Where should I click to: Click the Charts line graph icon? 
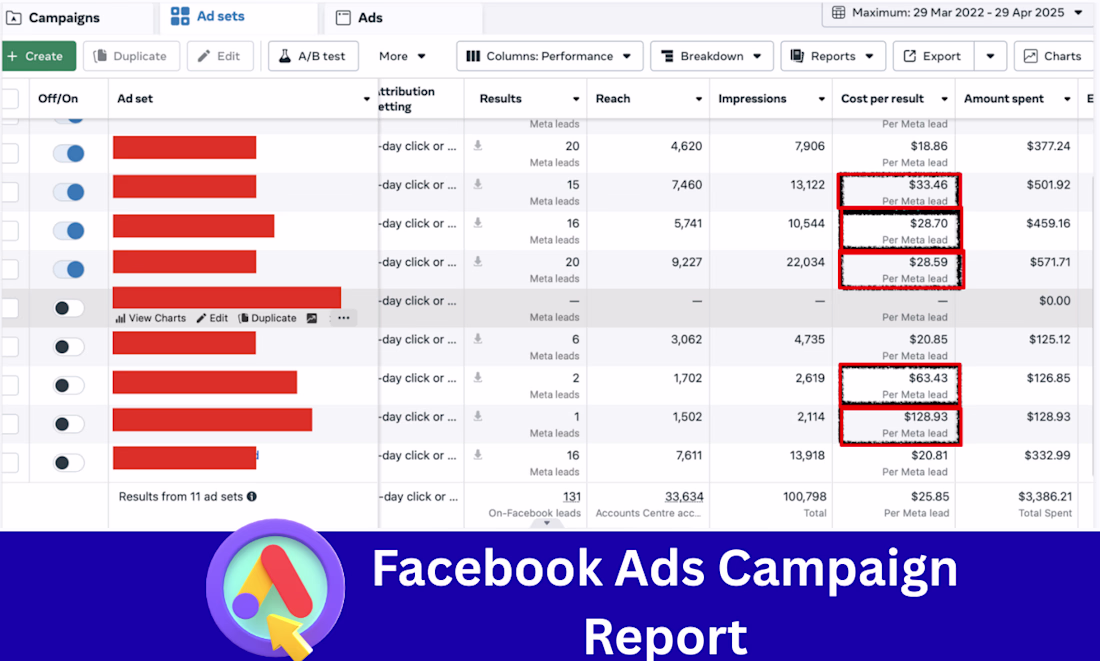[1031, 56]
